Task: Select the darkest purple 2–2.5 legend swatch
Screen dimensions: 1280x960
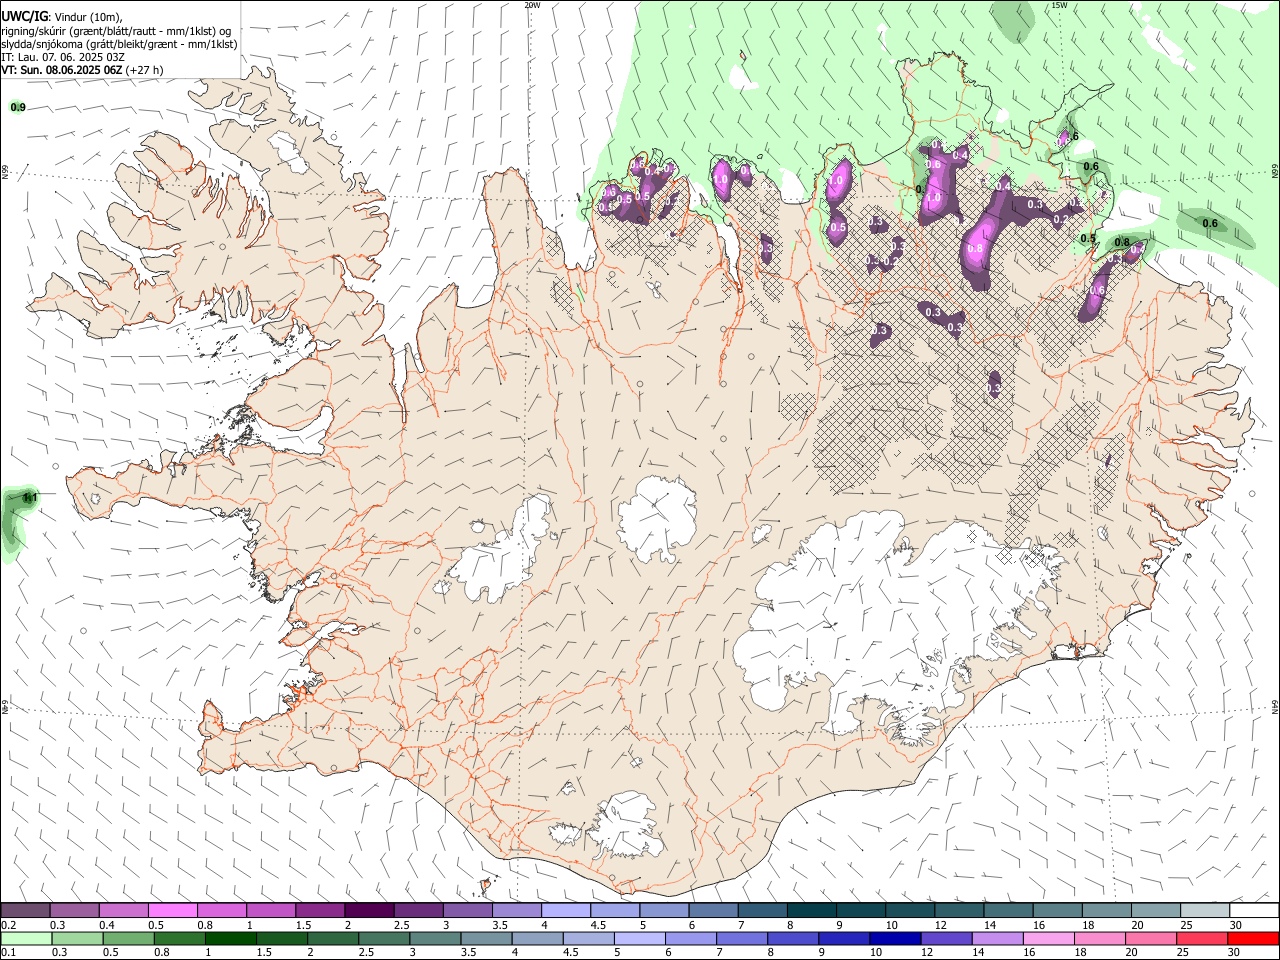Action: tap(369, 911)
